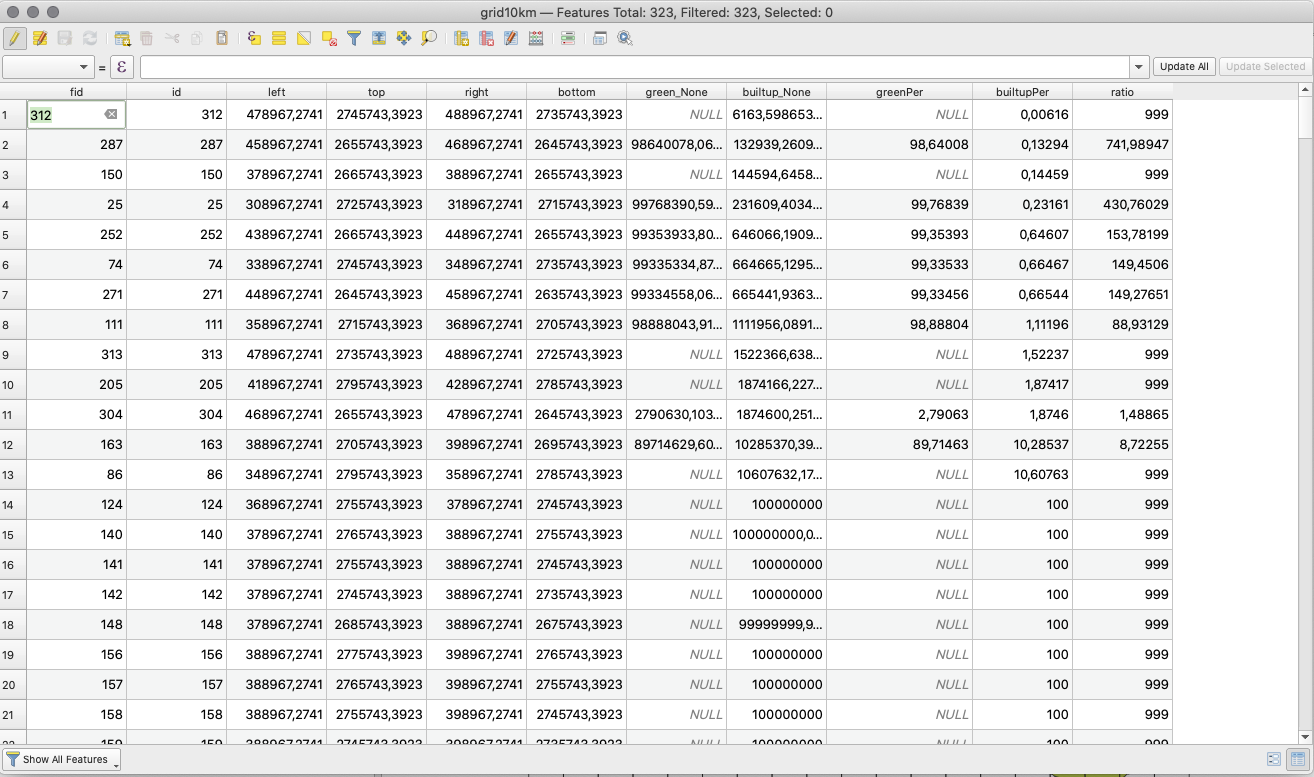Open the actions magnifier-gear icon
The height and width of the screenshot is (777, 1314).
tap(625, 38)
